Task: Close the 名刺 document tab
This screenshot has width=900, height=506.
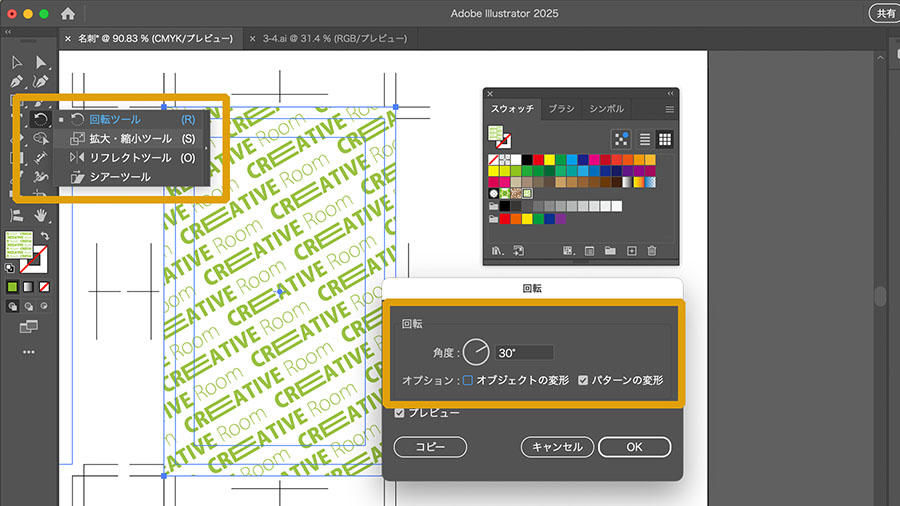Action: point(68,38)
